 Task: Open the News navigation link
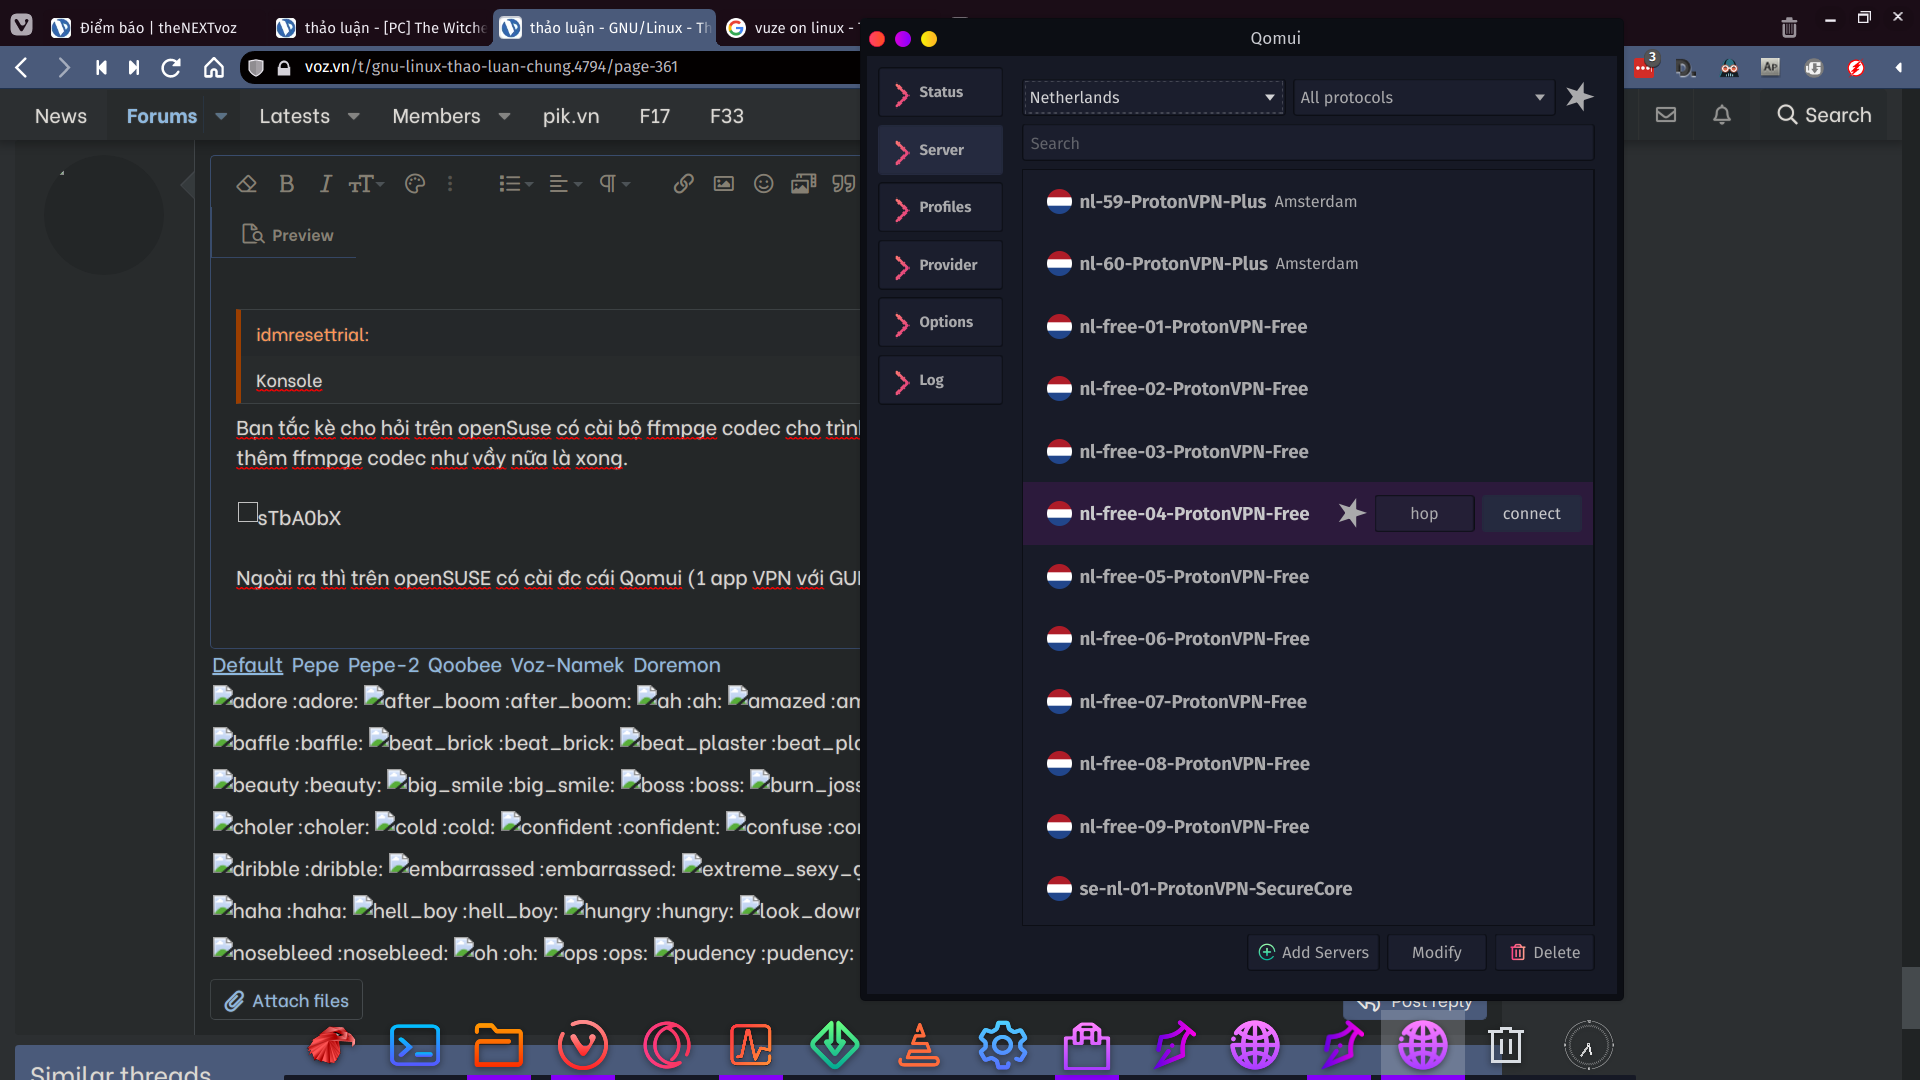pyautogui.click(x=61, y=116)
